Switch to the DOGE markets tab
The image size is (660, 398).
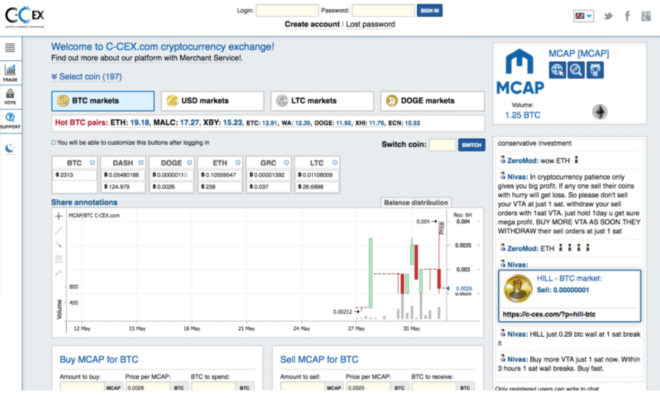tap(432, 101)
